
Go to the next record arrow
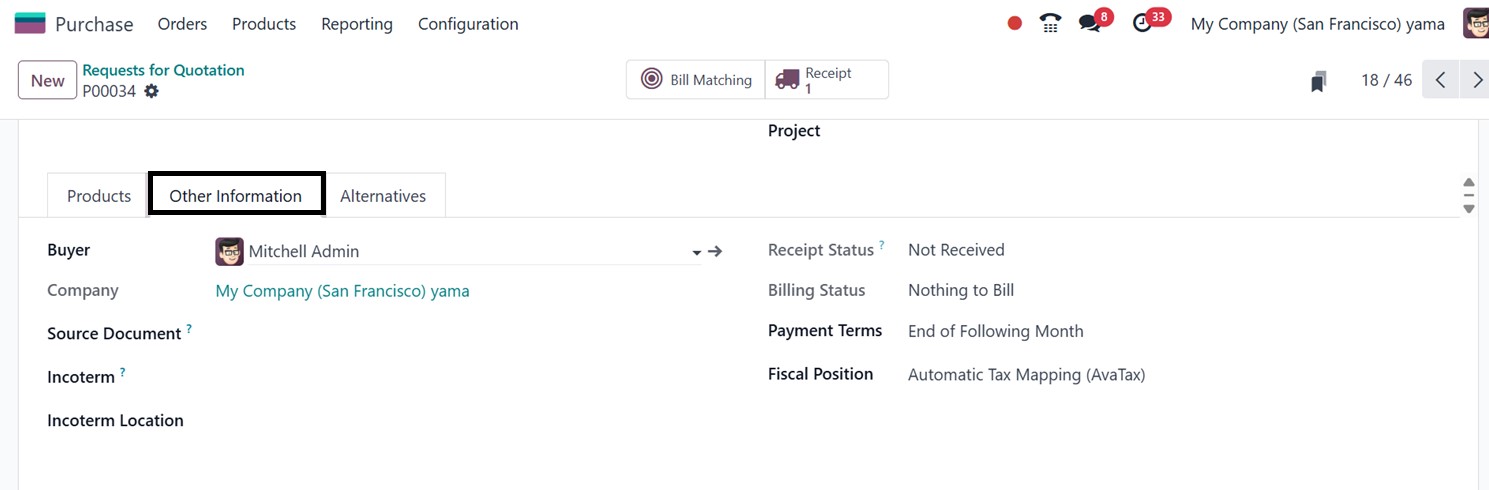1476,80
